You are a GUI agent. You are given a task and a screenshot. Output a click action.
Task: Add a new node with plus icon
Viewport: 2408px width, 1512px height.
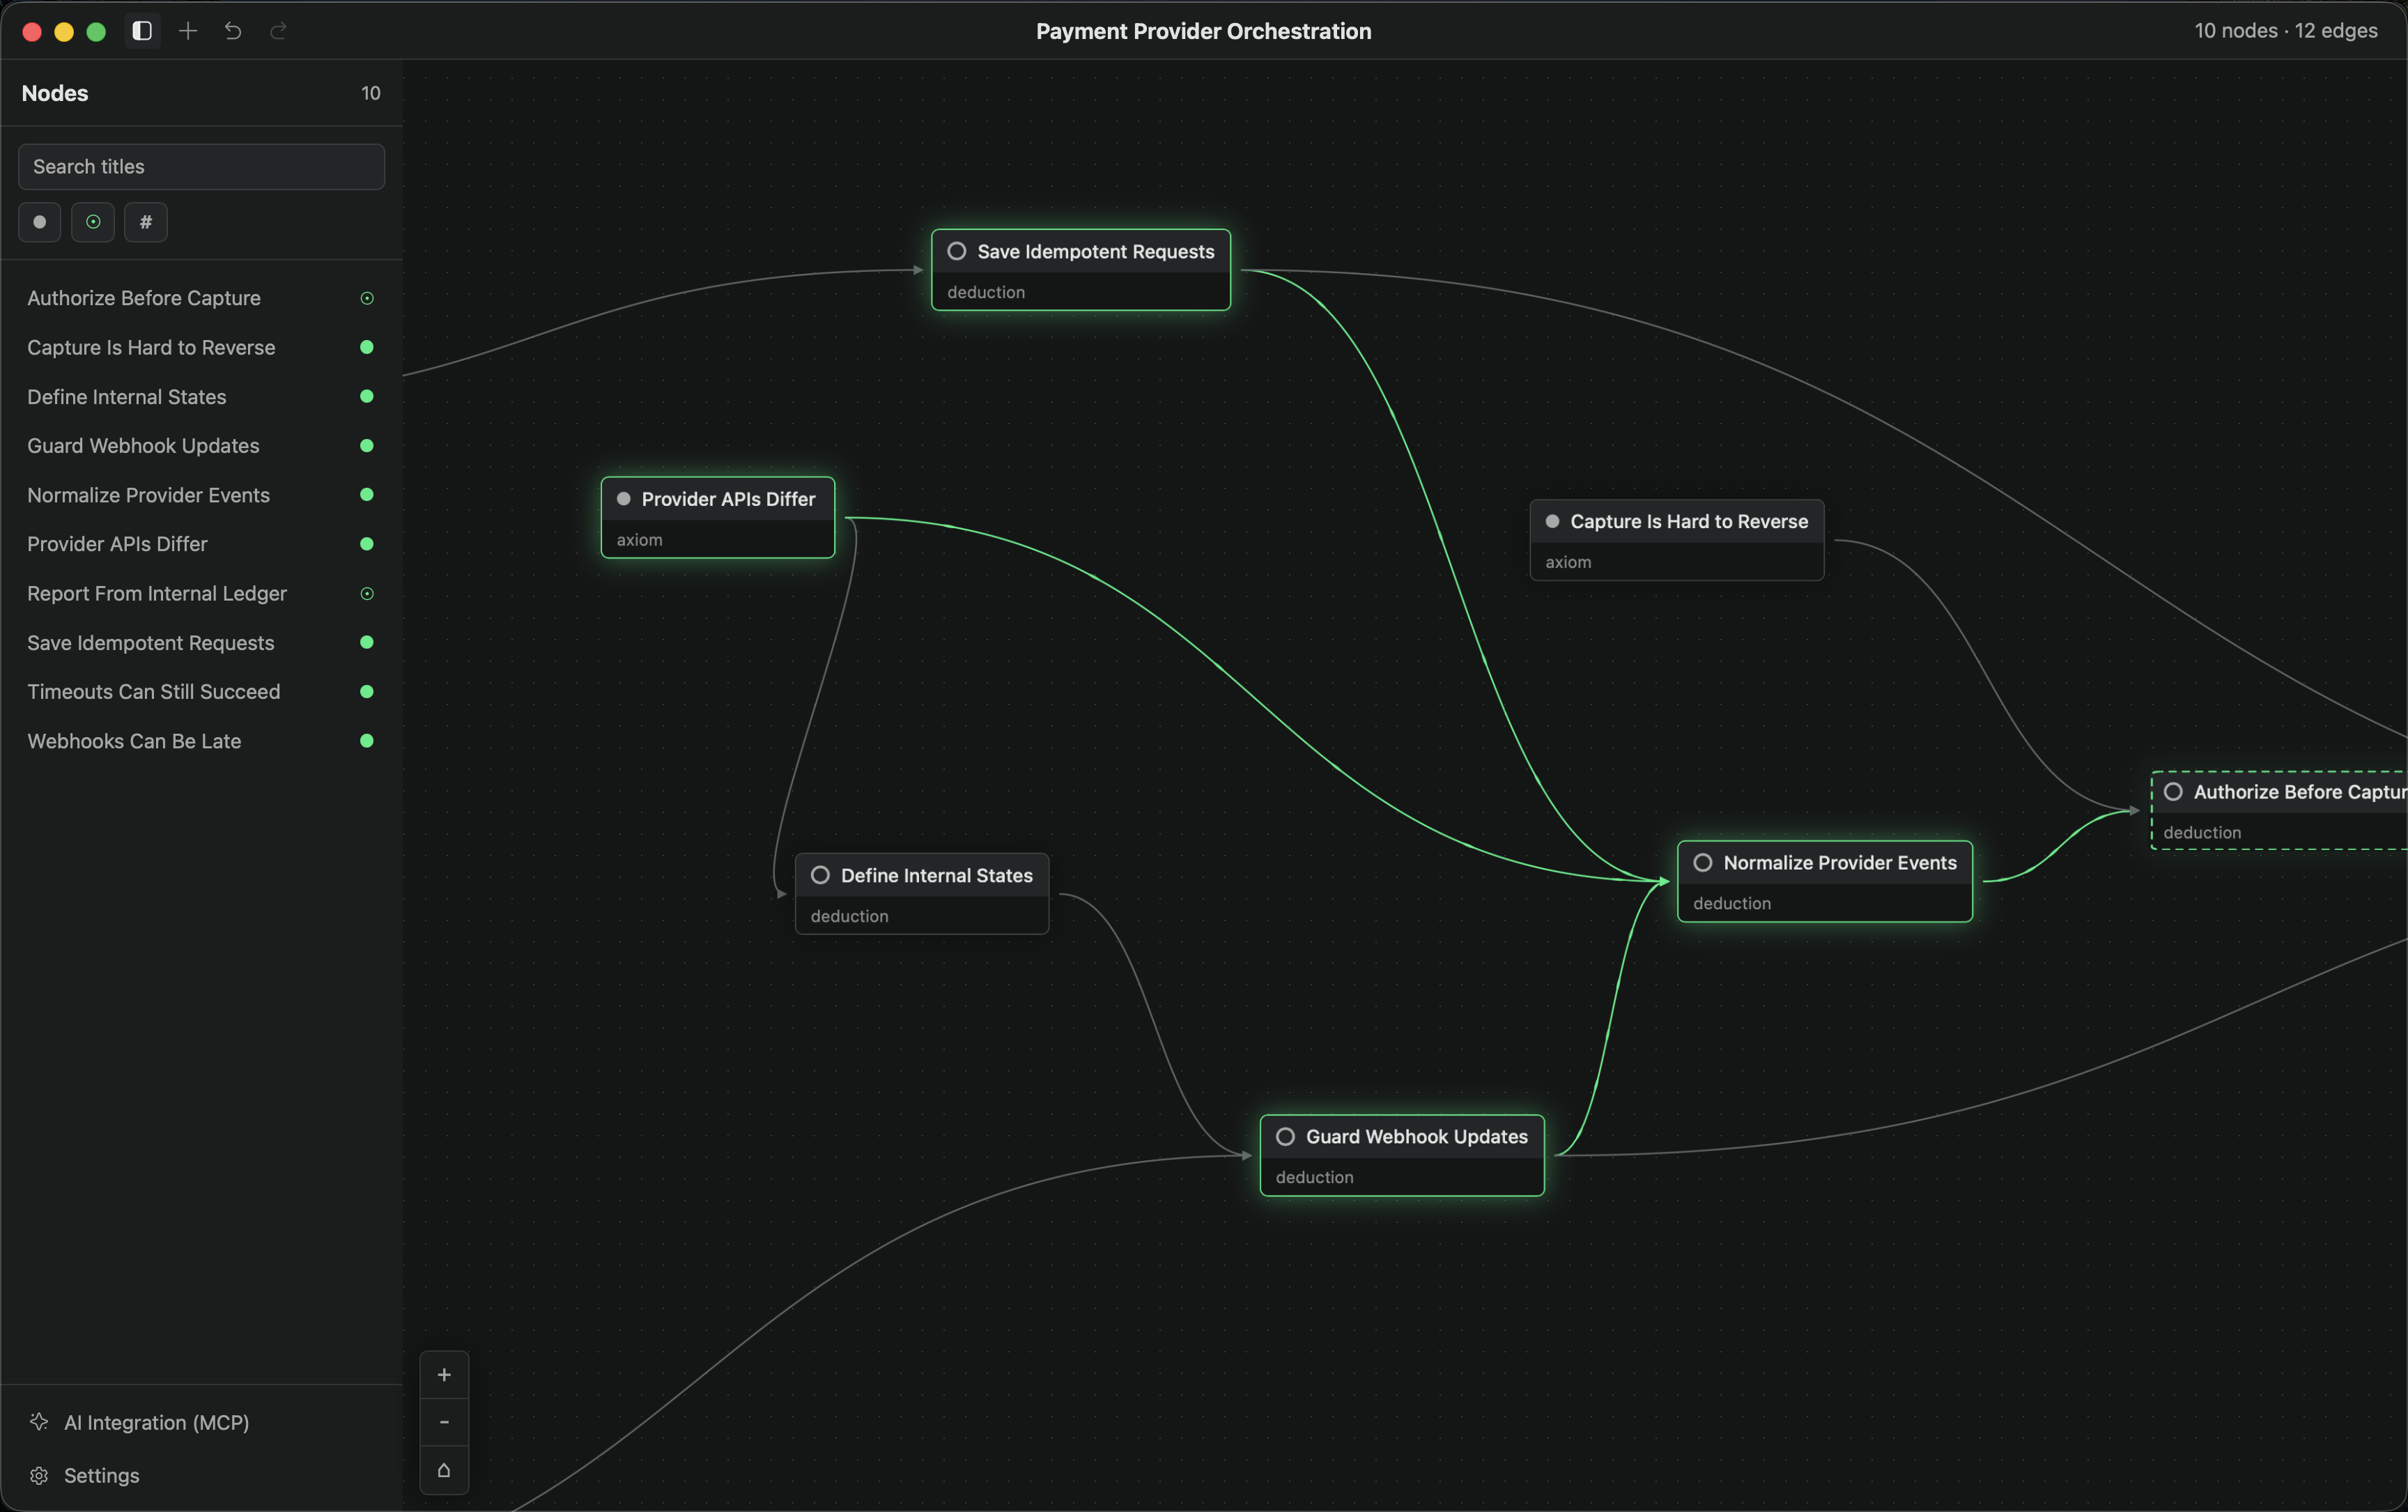coord(188,31)
